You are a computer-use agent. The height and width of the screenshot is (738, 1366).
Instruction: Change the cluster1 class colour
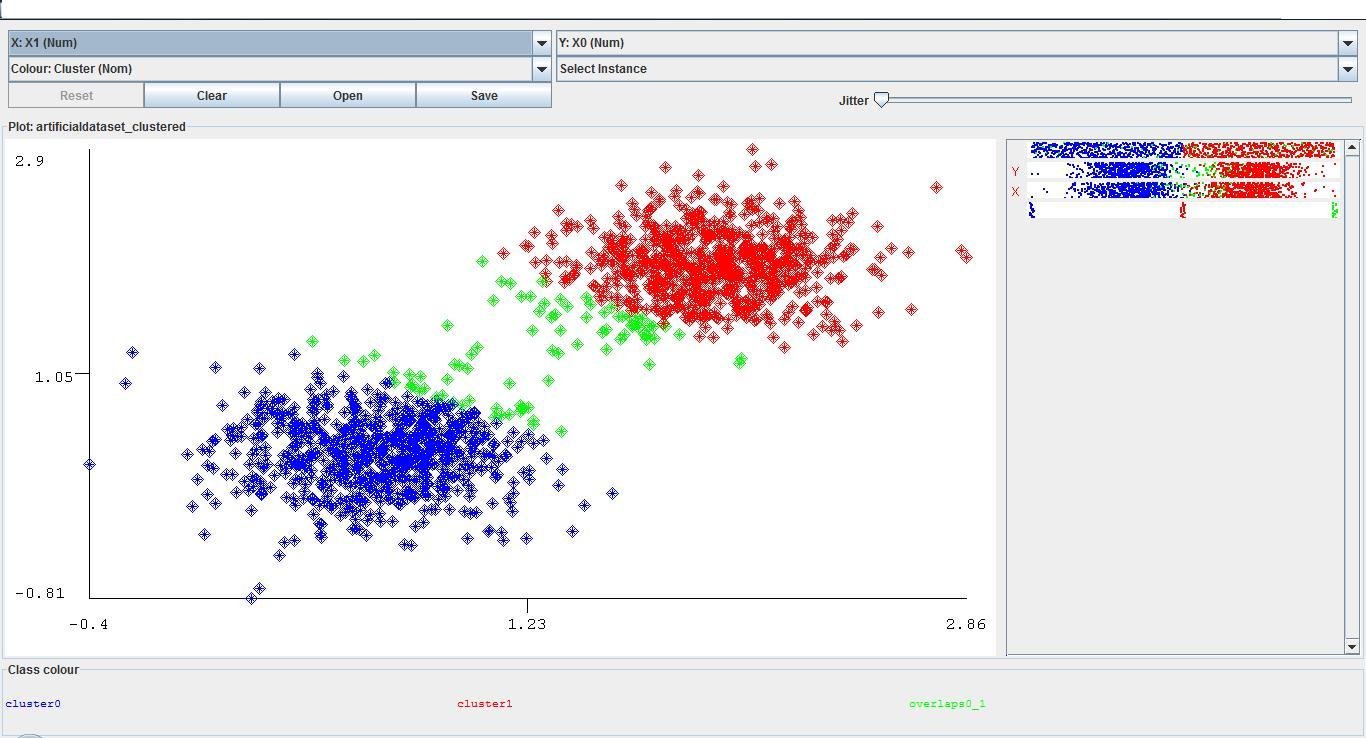(486, 703)
